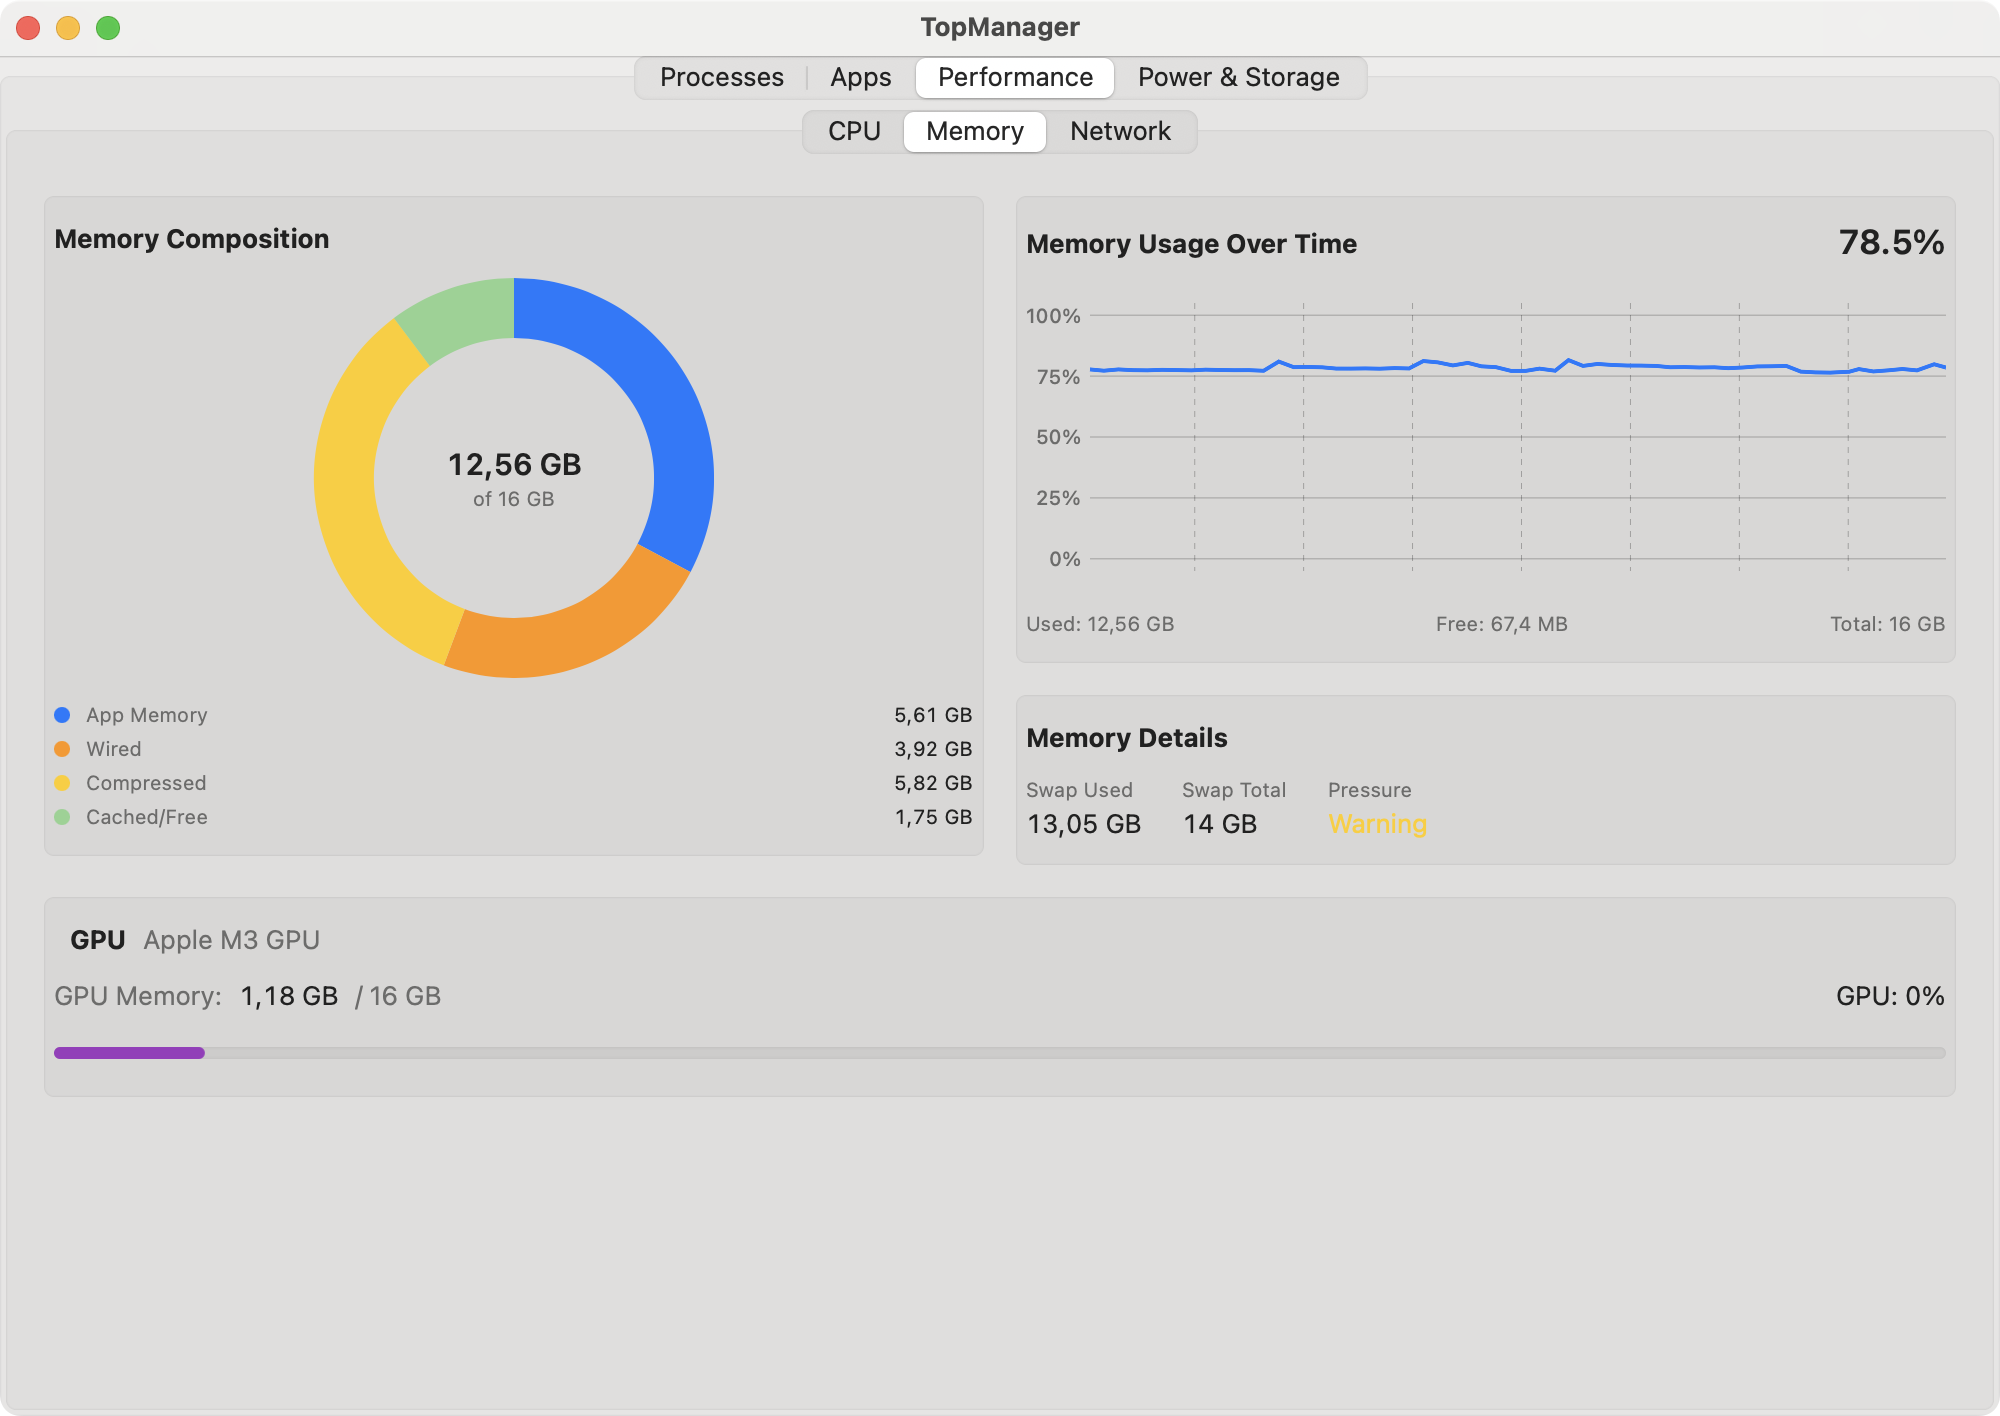
Task: Select the Performance tab
Action: pyautogui.click(x=1015, y=77)
